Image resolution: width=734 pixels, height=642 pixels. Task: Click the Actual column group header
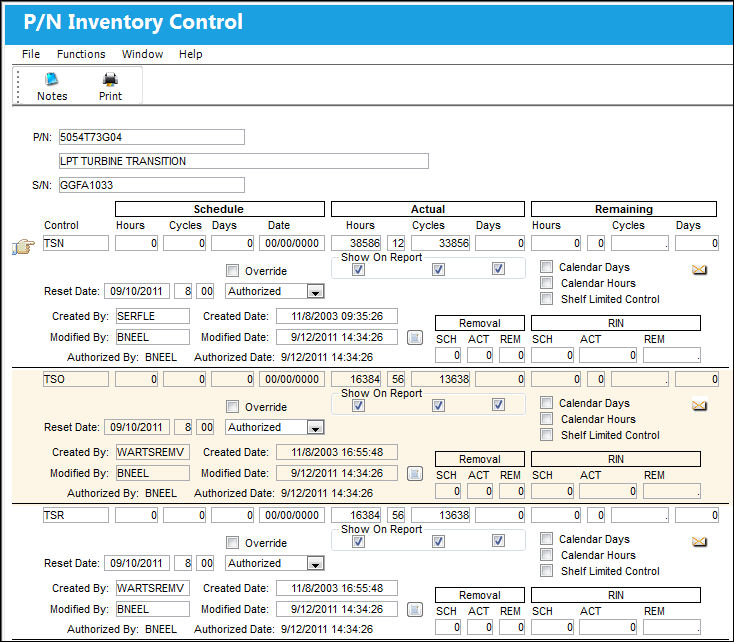coord(428,209)
